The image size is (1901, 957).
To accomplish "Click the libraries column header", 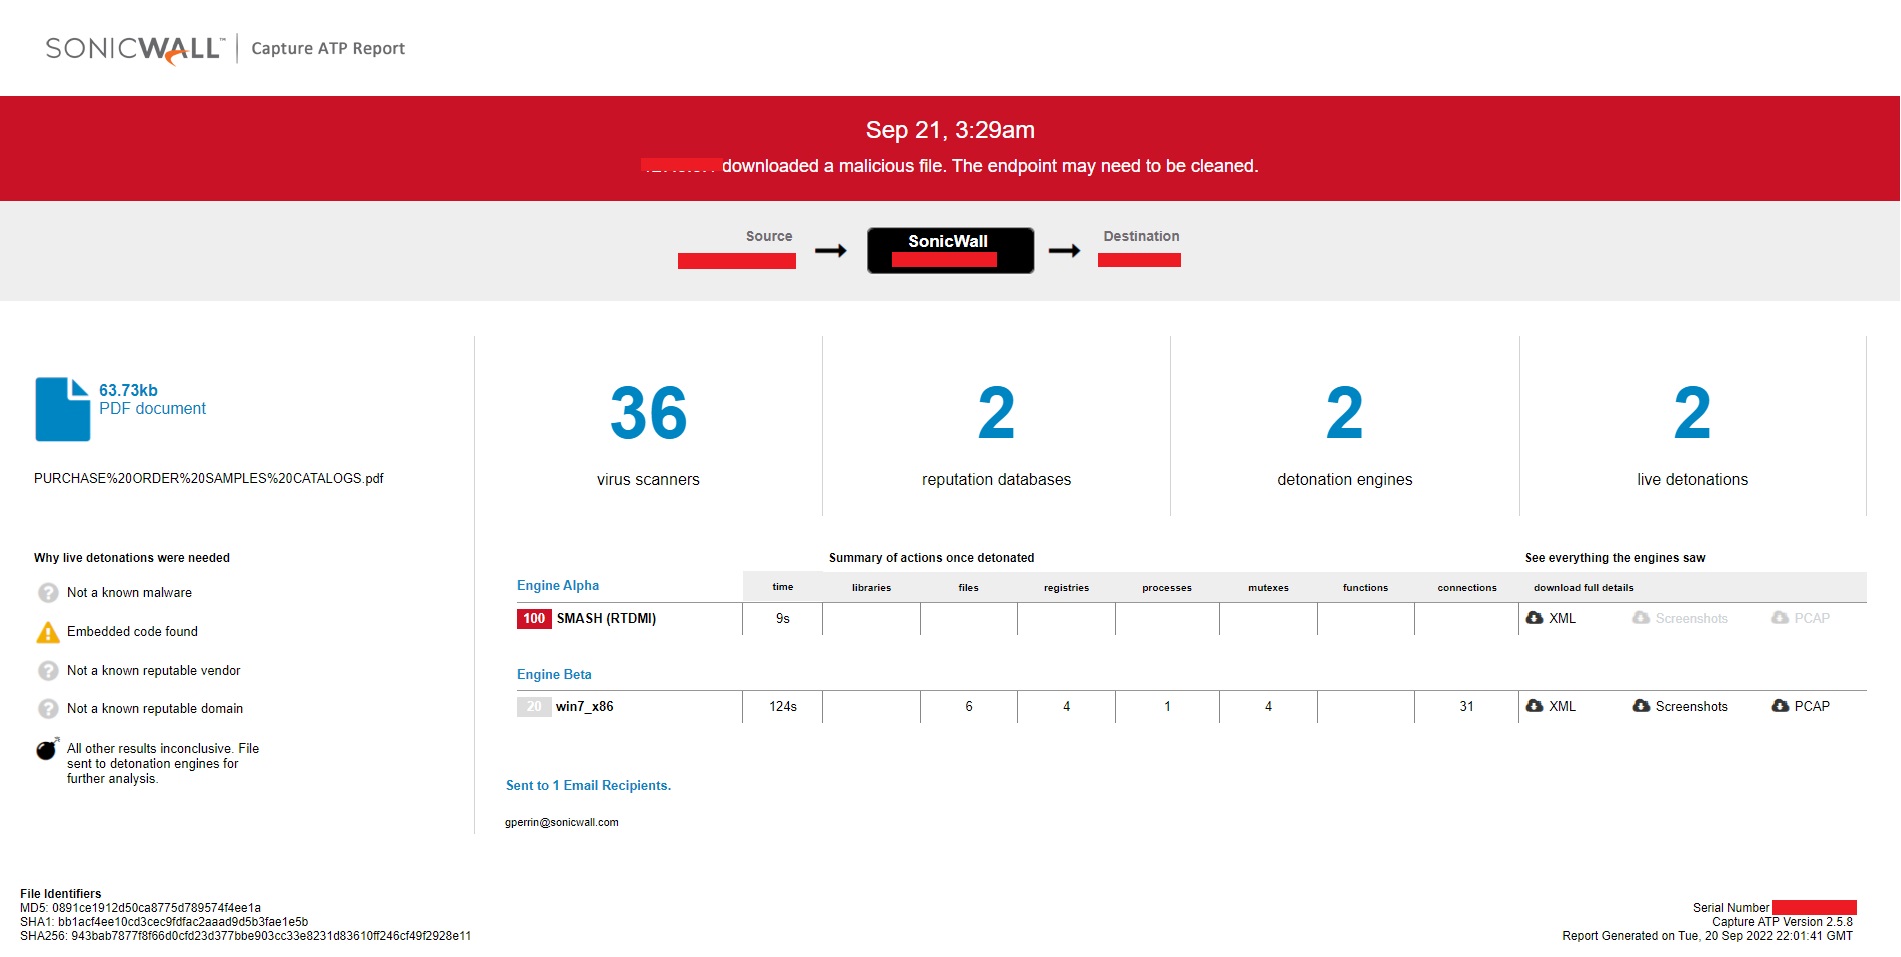I will coord(871,588).
